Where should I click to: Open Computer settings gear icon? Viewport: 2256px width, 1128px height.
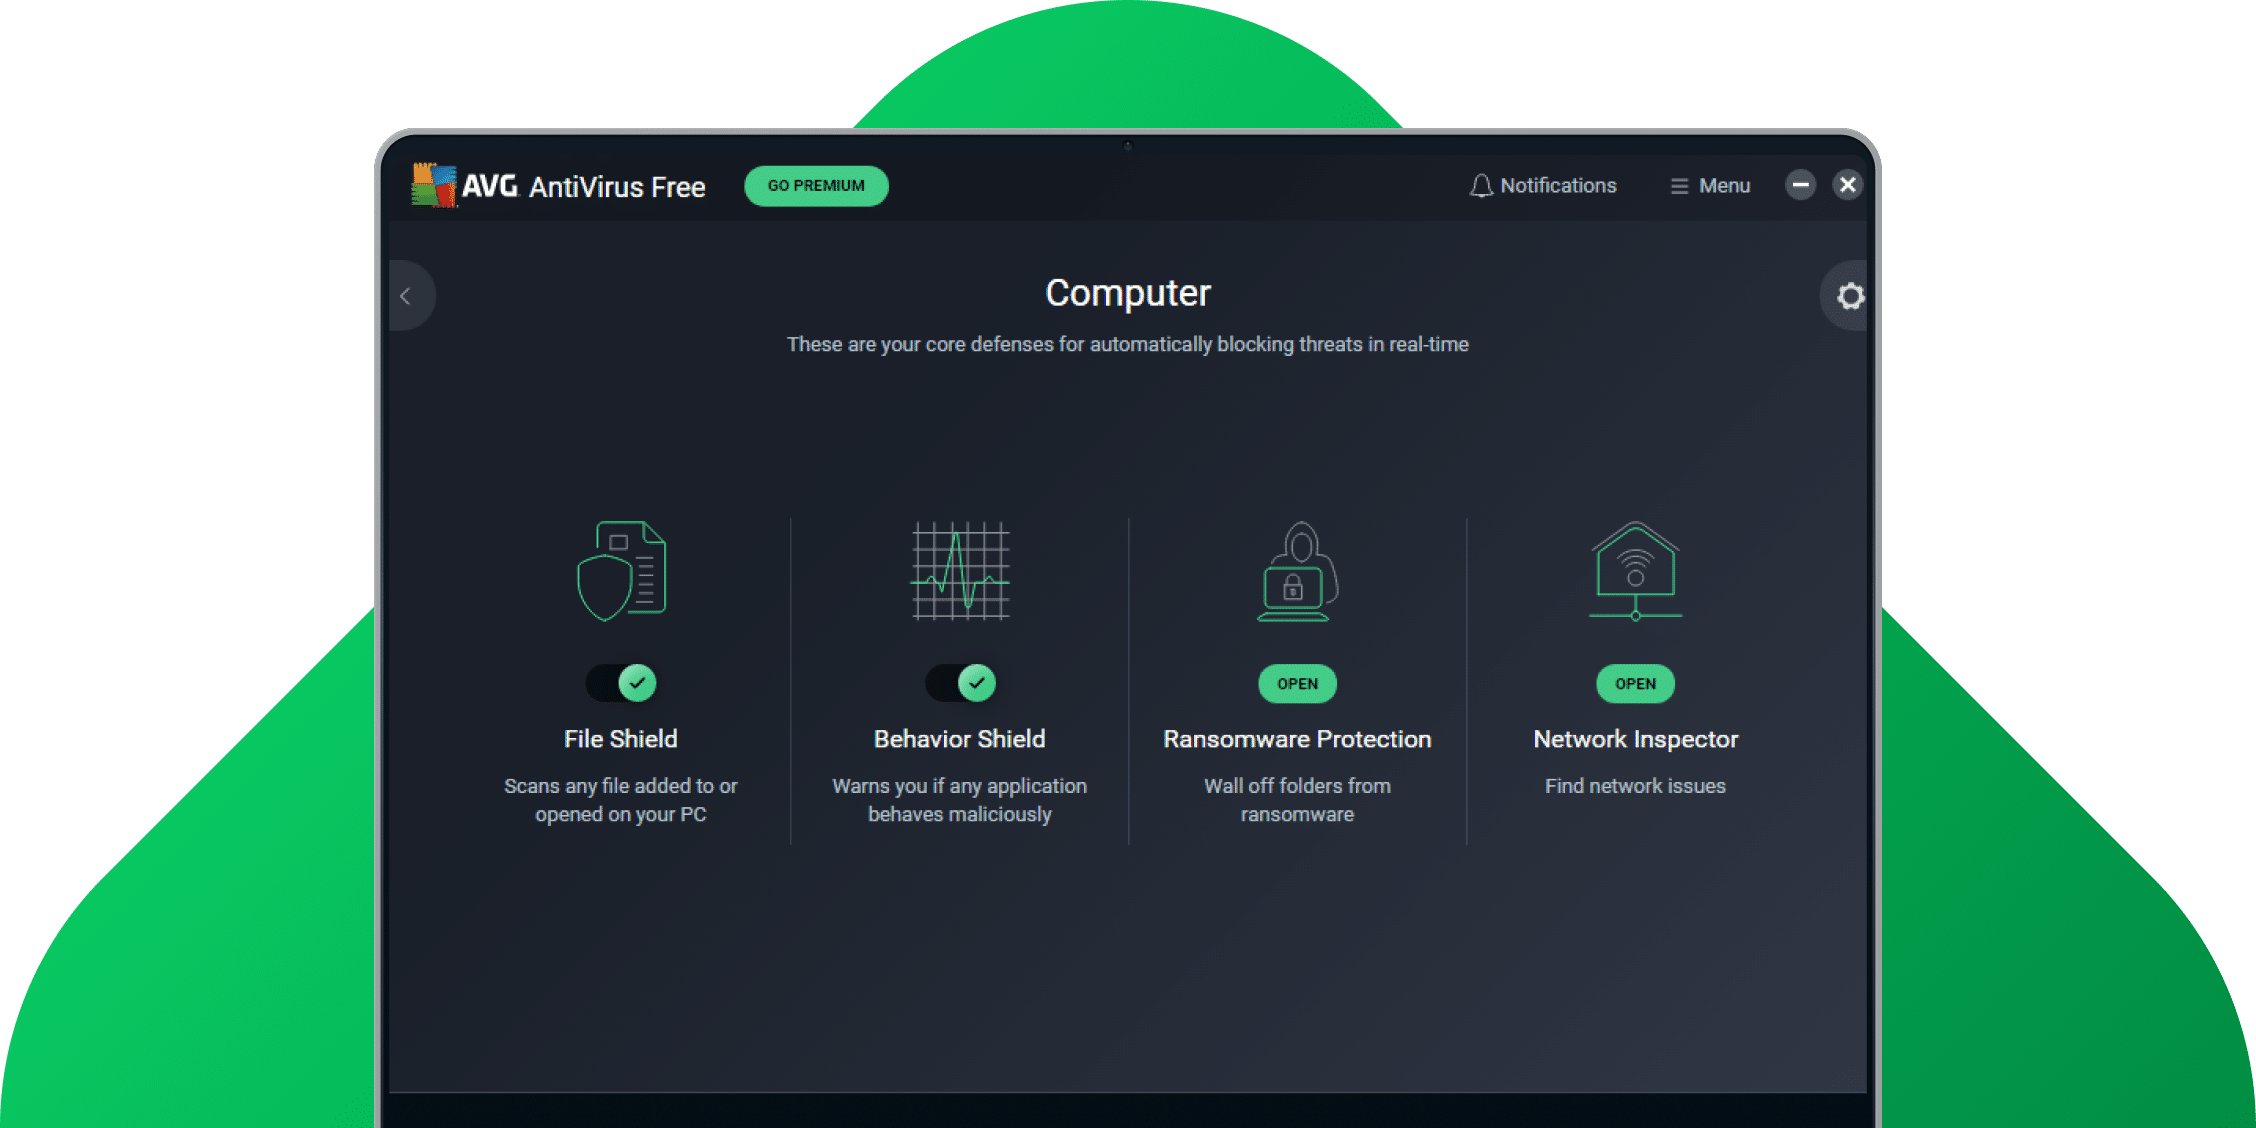(1850, 296)
